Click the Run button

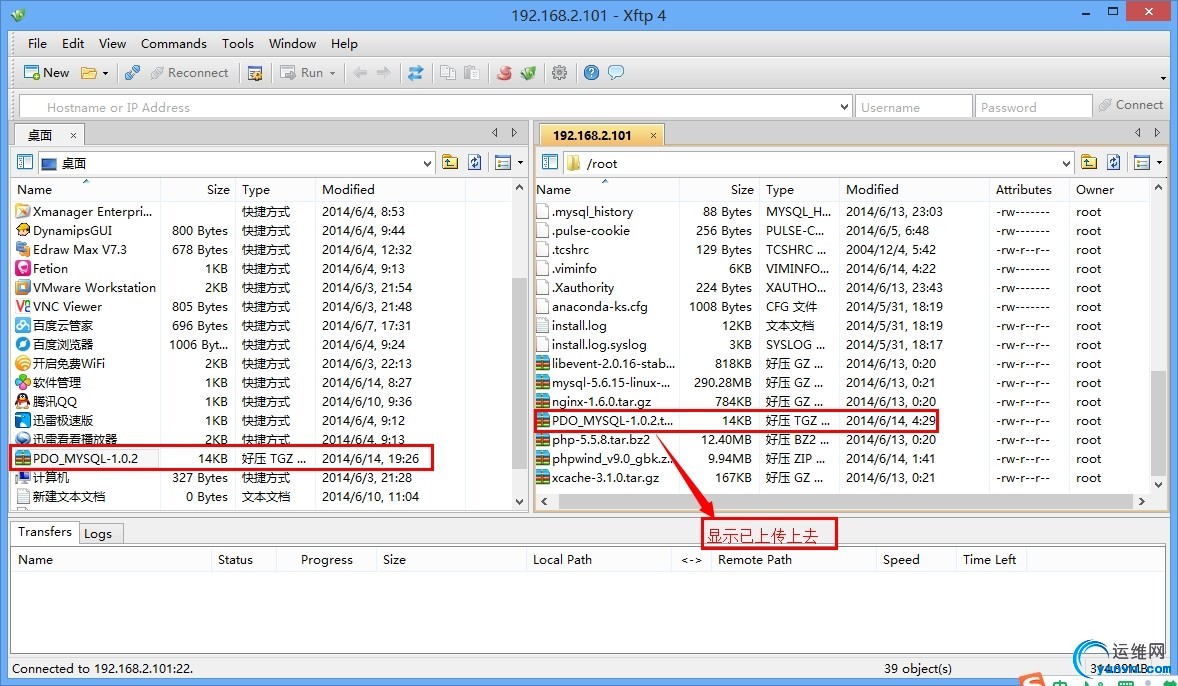click(302, 73)
